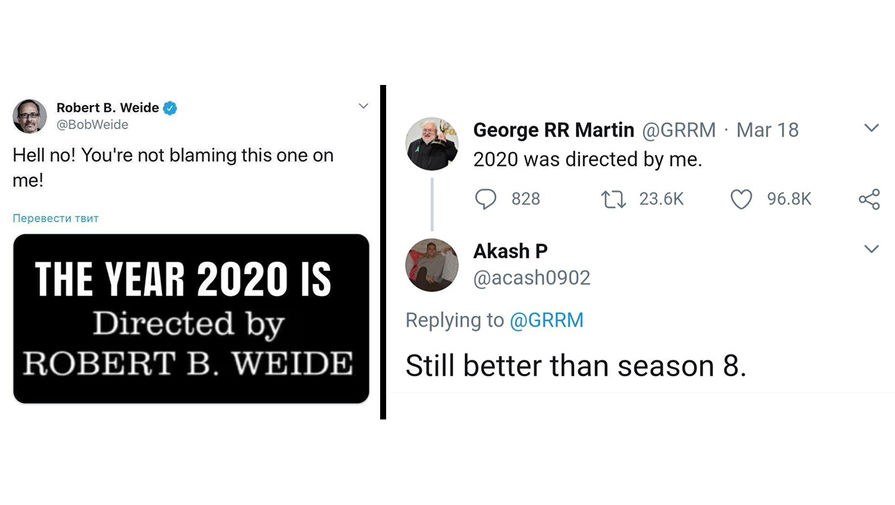895x505 pixels.
Task: Click the George RR Martin display name
Action: coord(553,130)
